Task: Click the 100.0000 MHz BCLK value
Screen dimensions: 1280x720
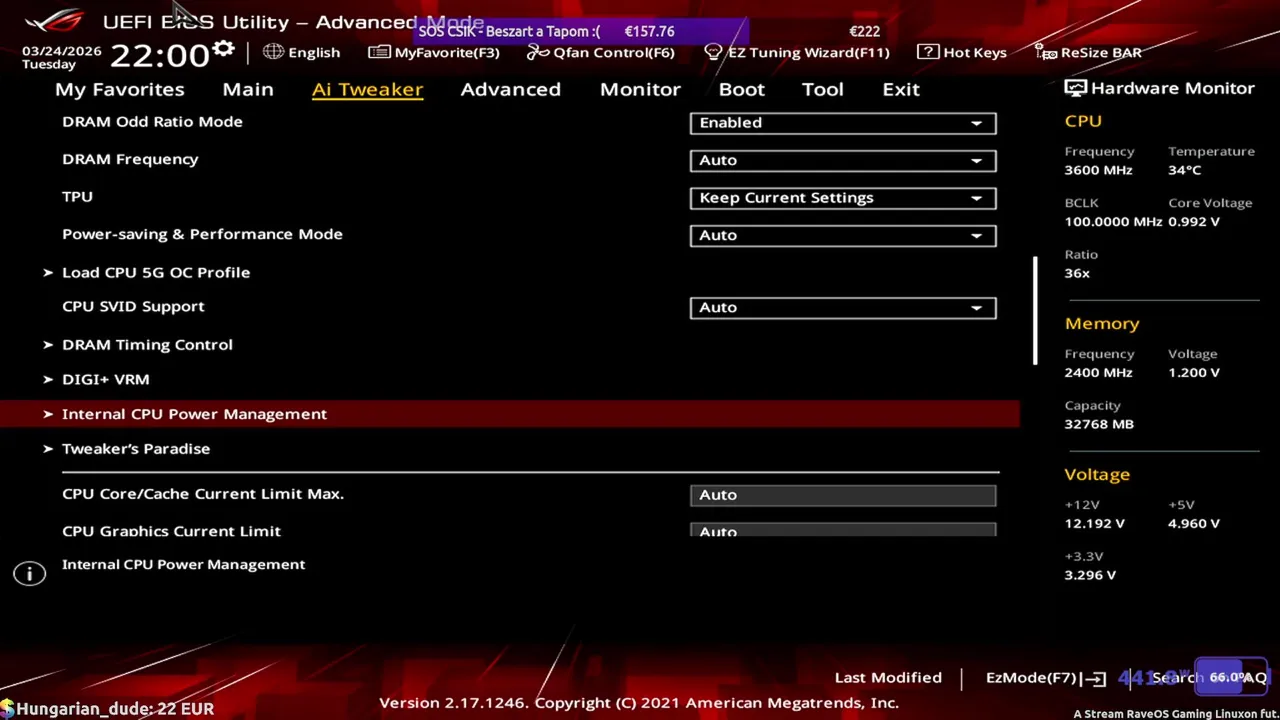Action: click(1113, 221)
